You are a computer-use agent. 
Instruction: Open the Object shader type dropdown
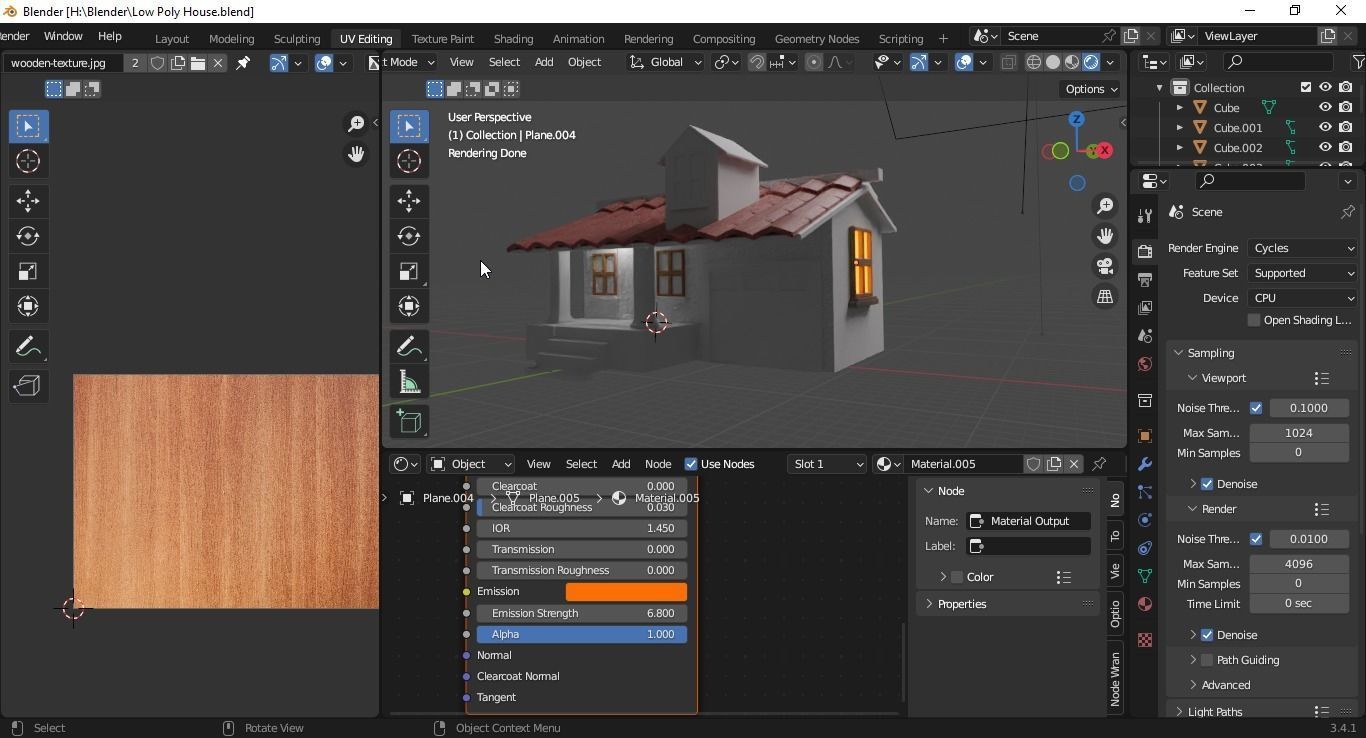coord(471,464)
